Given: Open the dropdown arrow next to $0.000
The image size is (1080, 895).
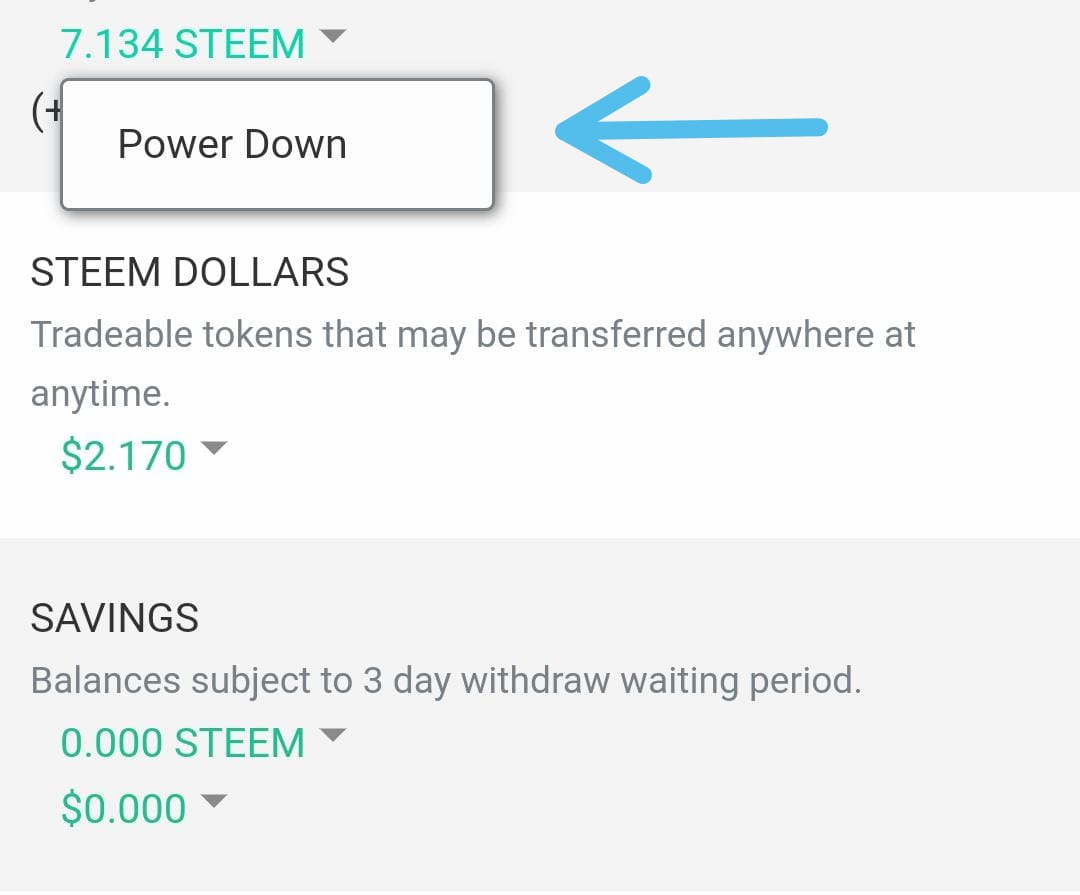Looking at the screenshot, I should (x=215, y=802).
